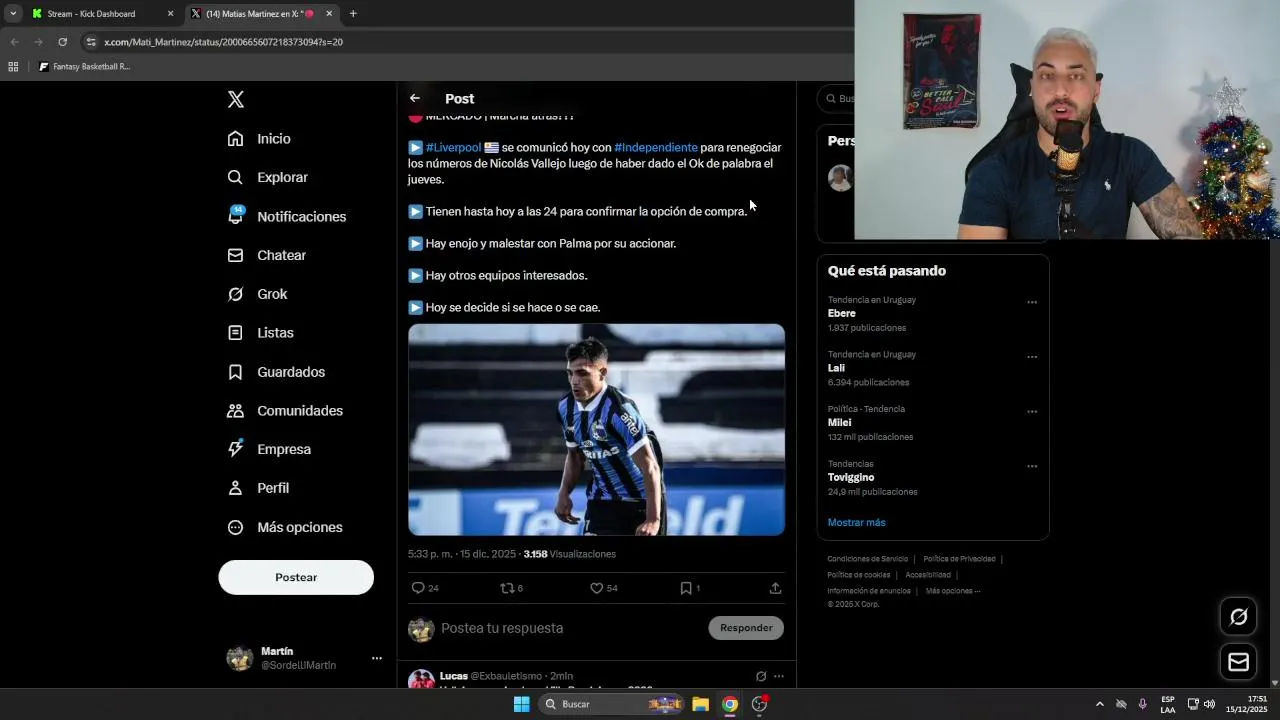Click the X search box

[836, 99]
